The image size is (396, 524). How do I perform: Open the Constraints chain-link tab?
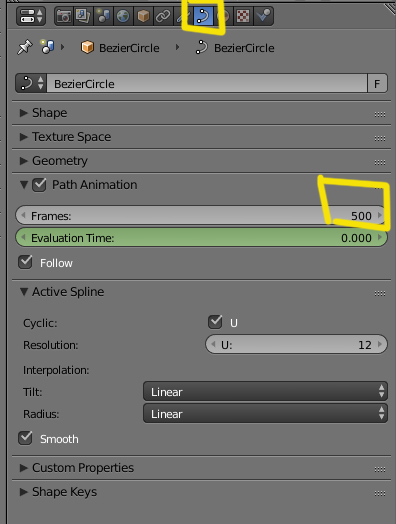(x=163, y=16)
